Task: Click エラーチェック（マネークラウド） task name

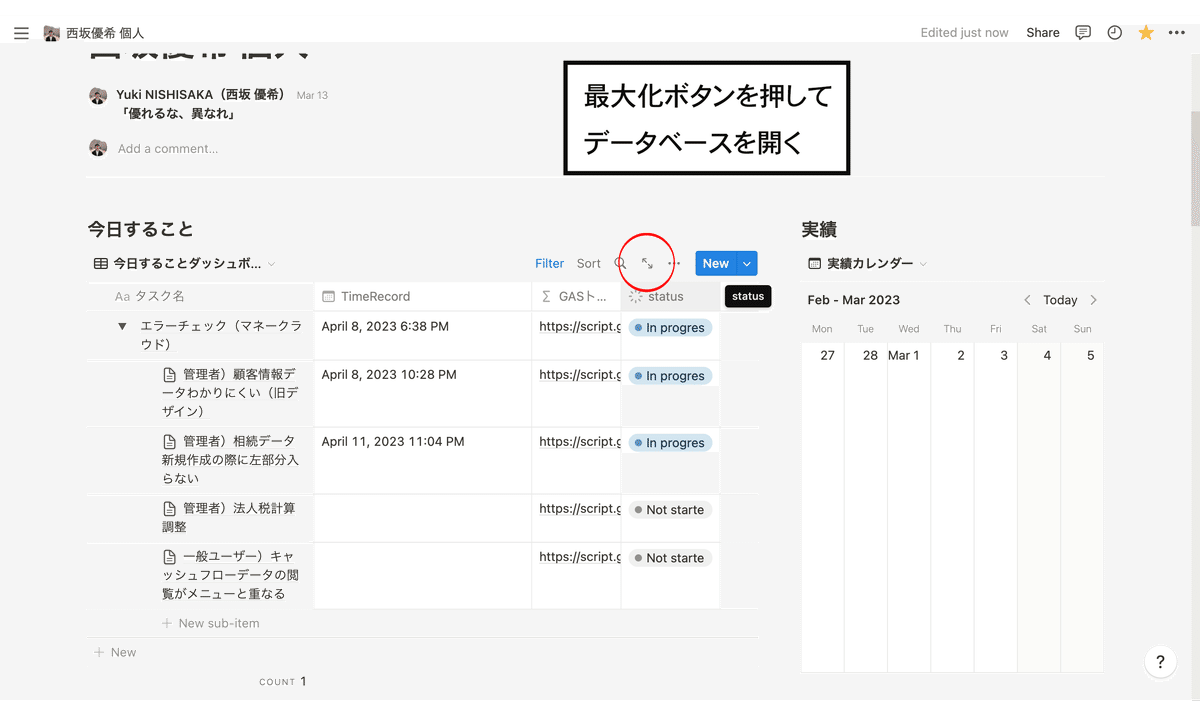Action: click(219, 336)
